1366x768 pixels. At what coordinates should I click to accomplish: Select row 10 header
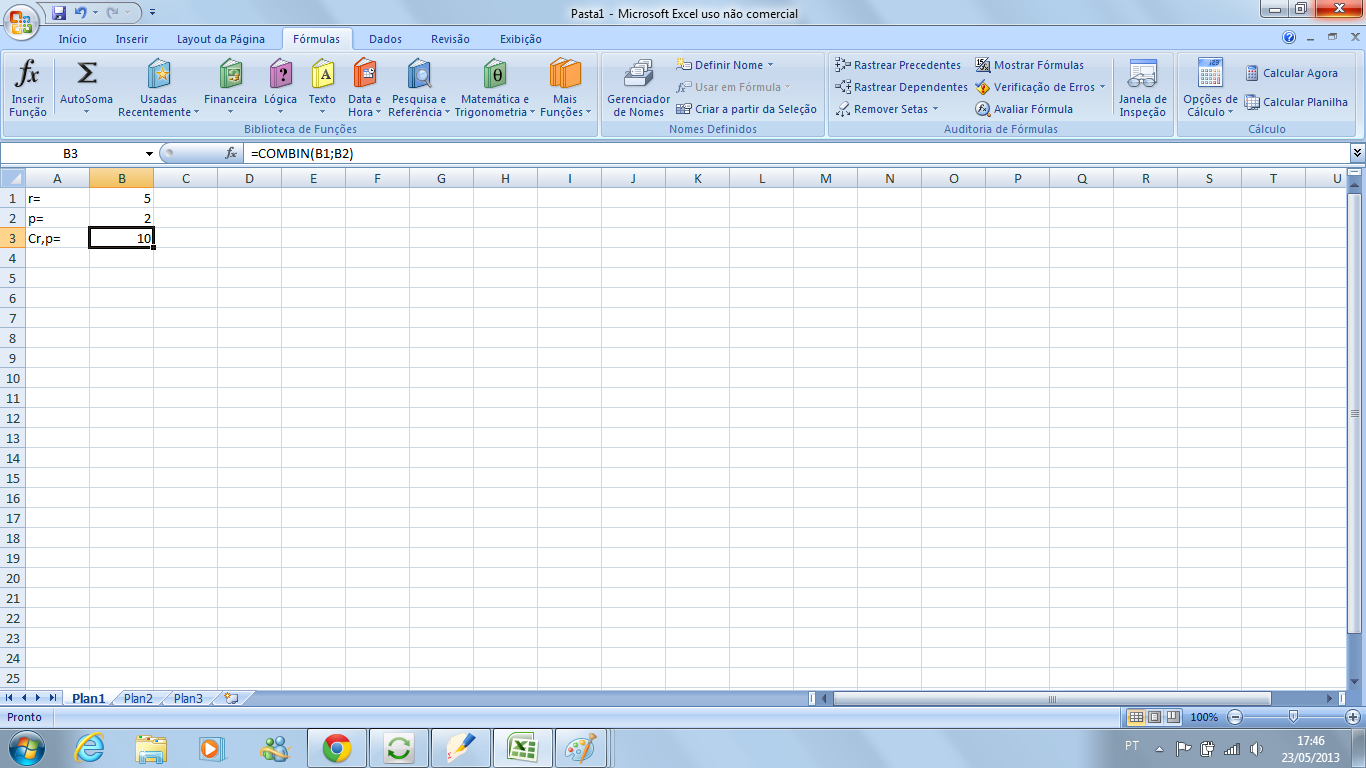coord(13,378)
